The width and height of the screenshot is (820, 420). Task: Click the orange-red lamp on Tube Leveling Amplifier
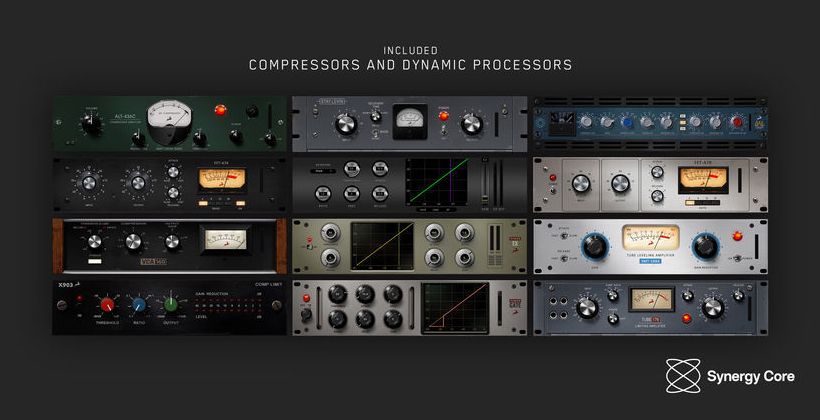coord(737,236)
